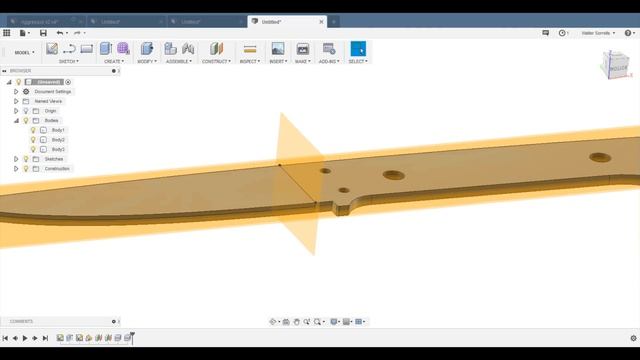Click the New Component assemble icon
Screen dimensions: 640x360
coord(170,49)
